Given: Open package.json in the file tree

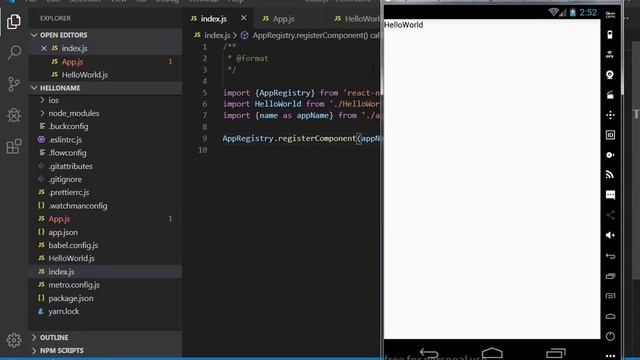Looking at the screenshot, I should tap(106, 298).
